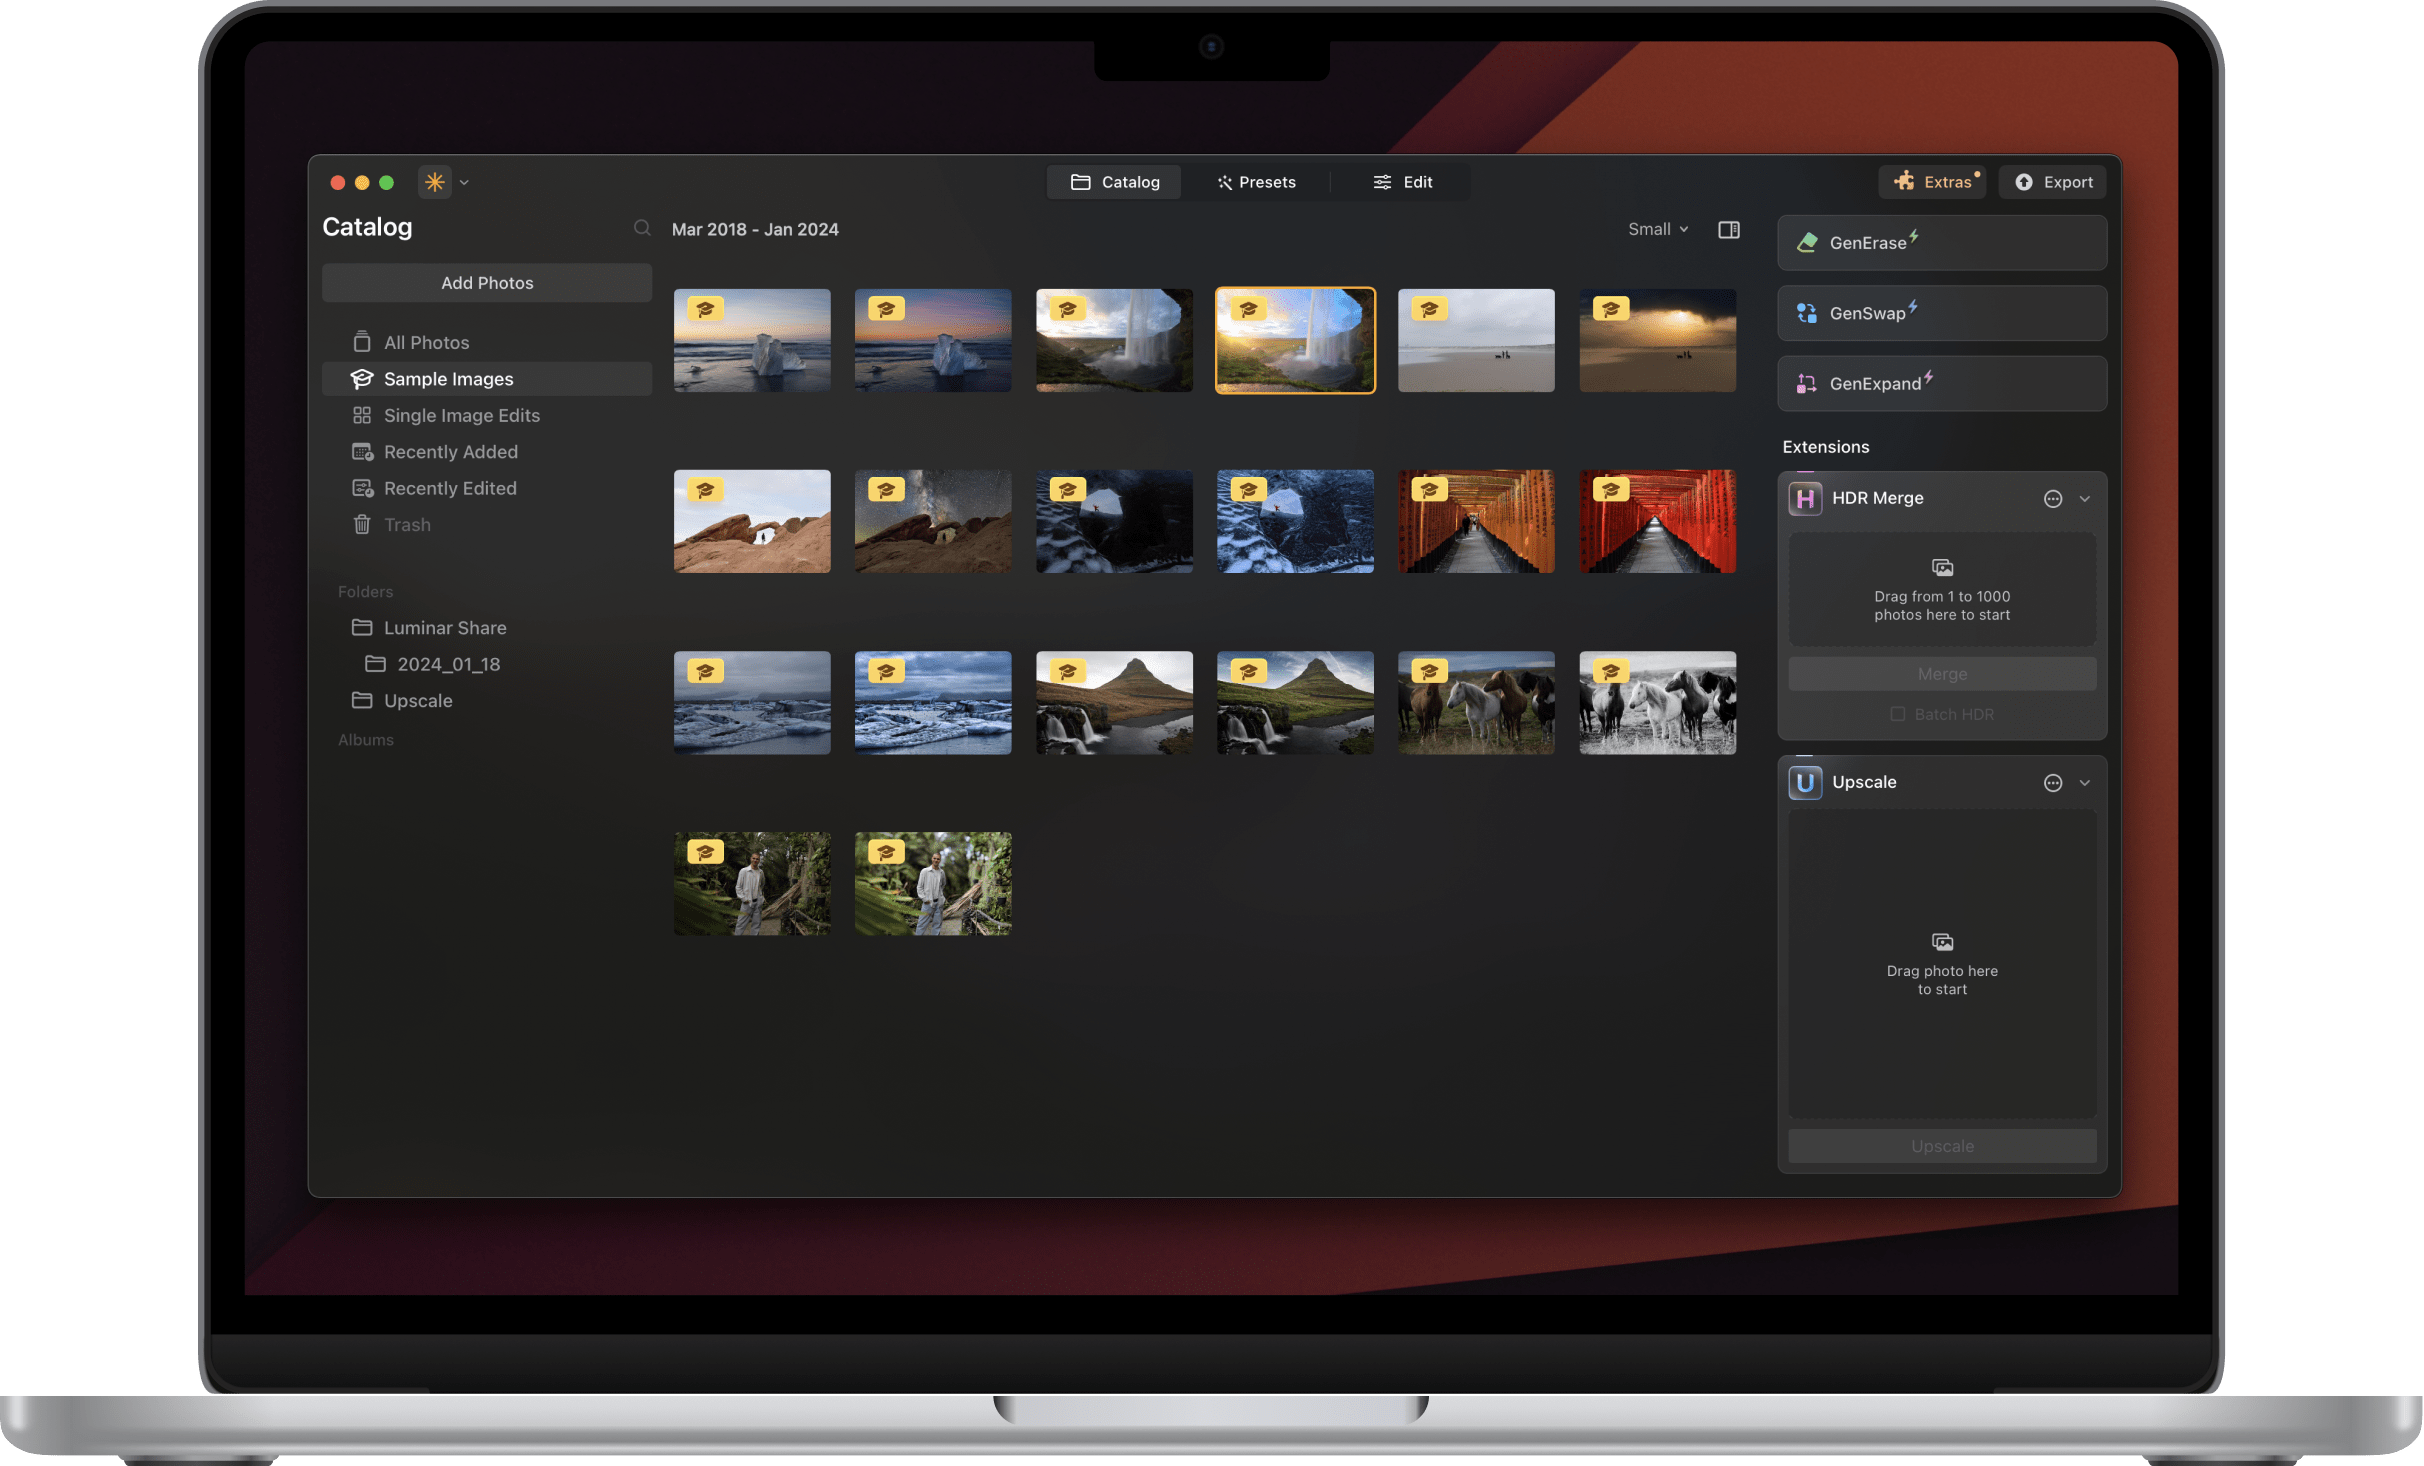
Task: Open the search magnifier icon
Action: (643, 228)
